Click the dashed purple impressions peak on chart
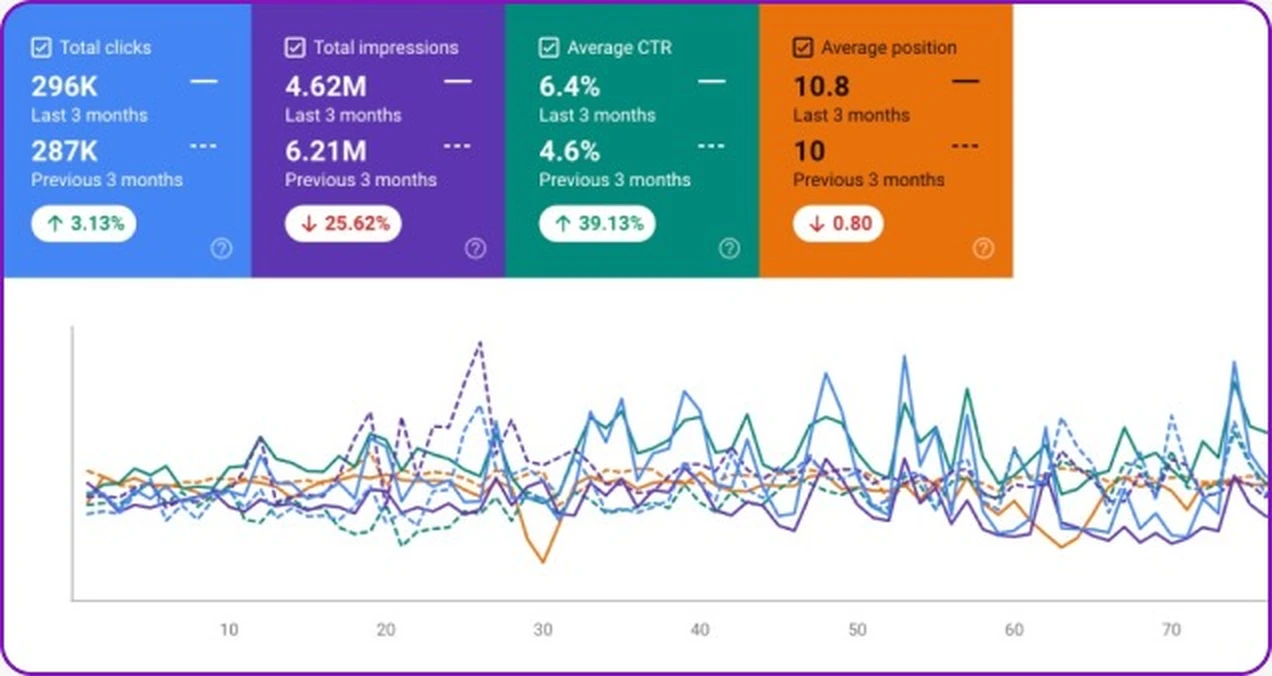 pyautogui.click(x=480, y=344)
